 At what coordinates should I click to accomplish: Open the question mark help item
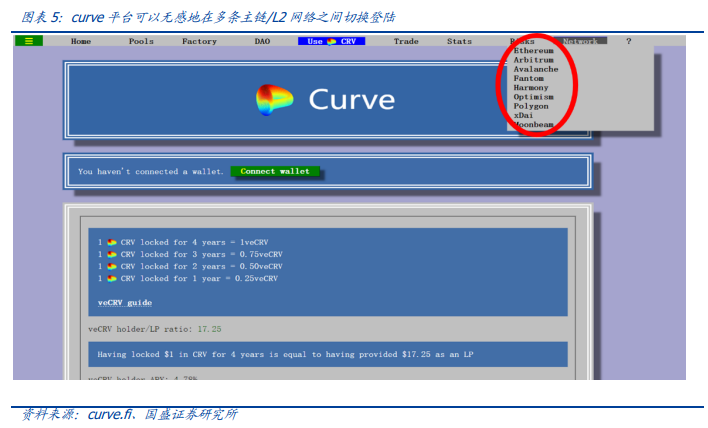[628, 41]
